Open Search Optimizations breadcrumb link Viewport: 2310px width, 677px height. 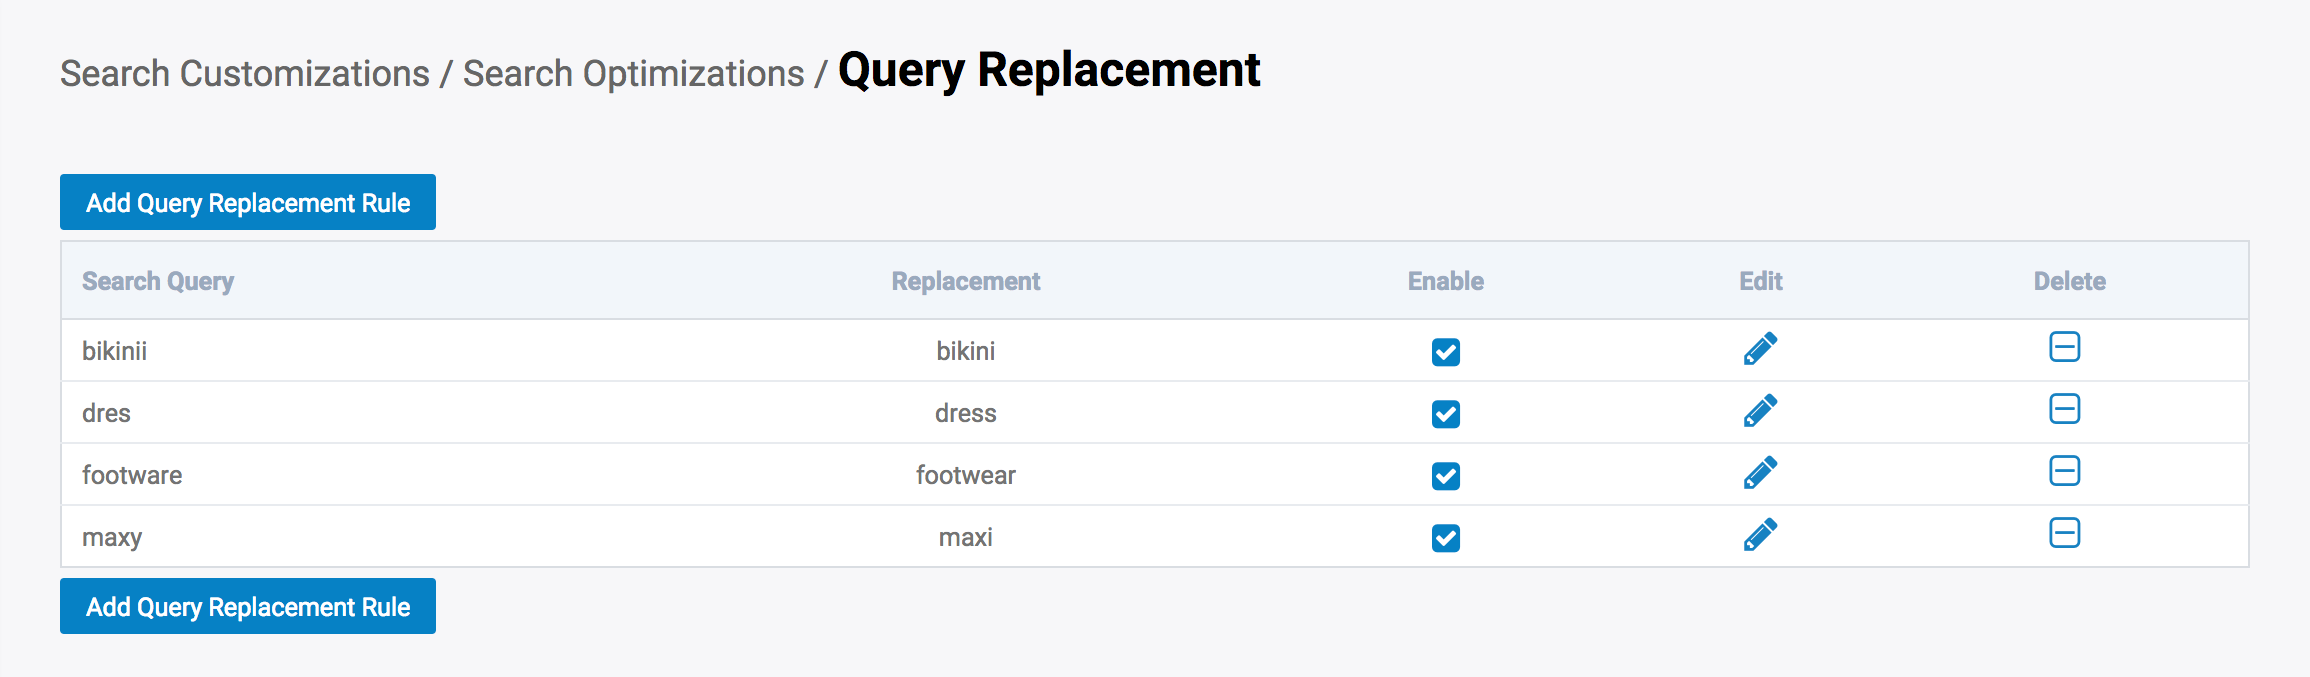tap(633, 74)
